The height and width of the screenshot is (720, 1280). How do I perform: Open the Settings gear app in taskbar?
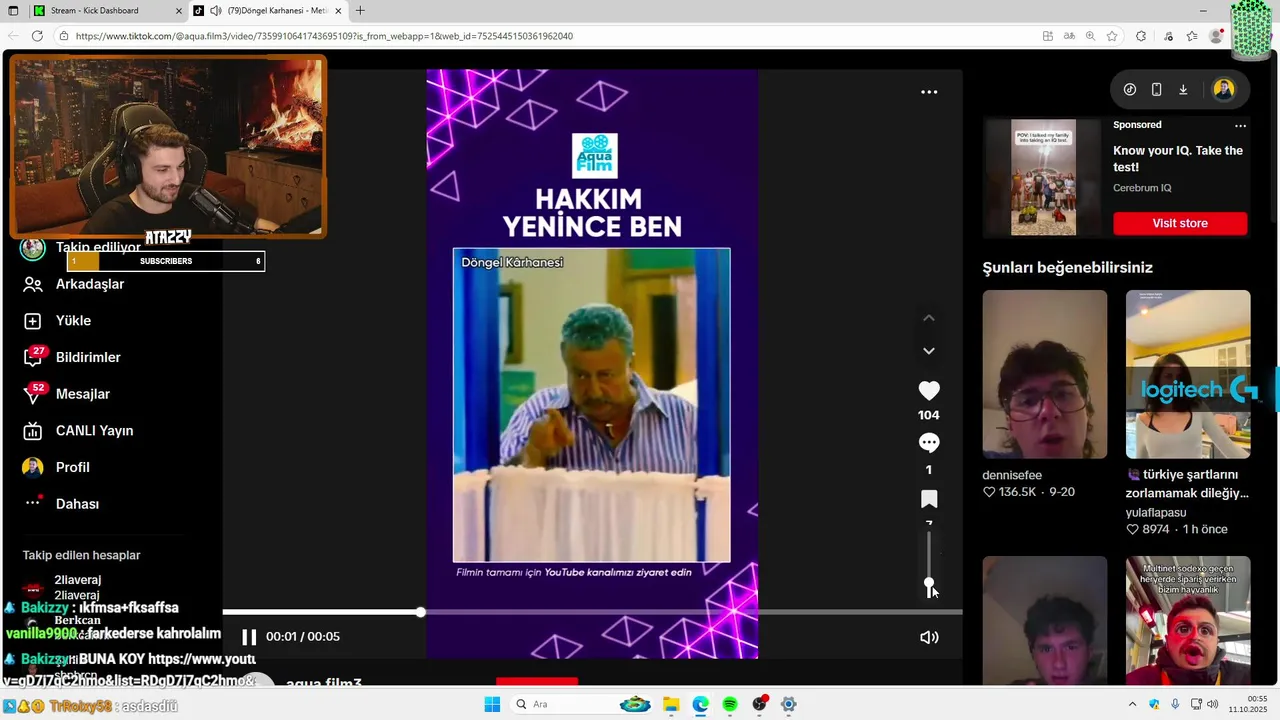tap(789, 705)
